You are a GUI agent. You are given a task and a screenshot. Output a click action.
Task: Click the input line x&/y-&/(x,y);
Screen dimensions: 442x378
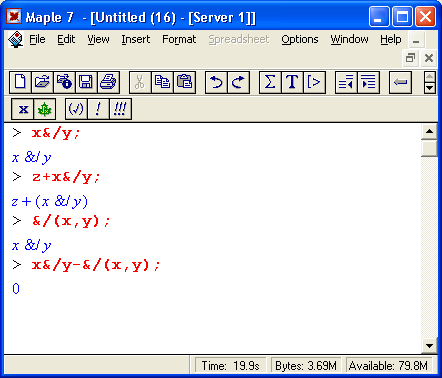(96, 265)
